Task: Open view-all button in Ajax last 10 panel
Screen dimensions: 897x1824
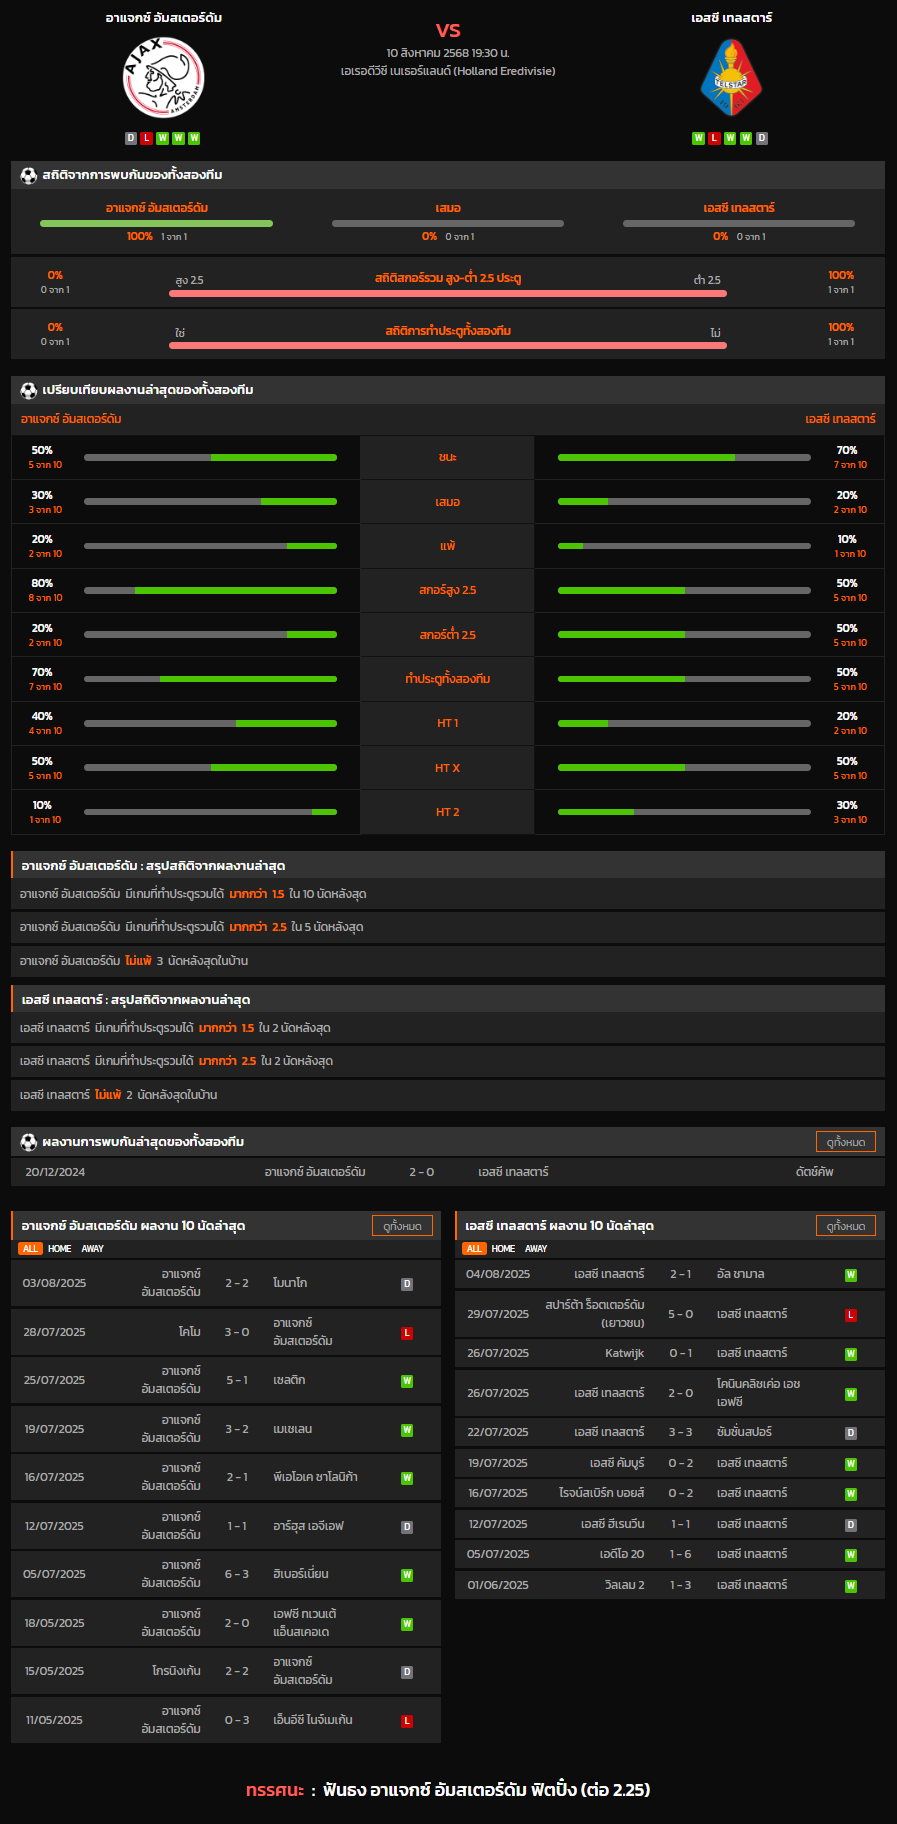Action: tap(402, 1226)
